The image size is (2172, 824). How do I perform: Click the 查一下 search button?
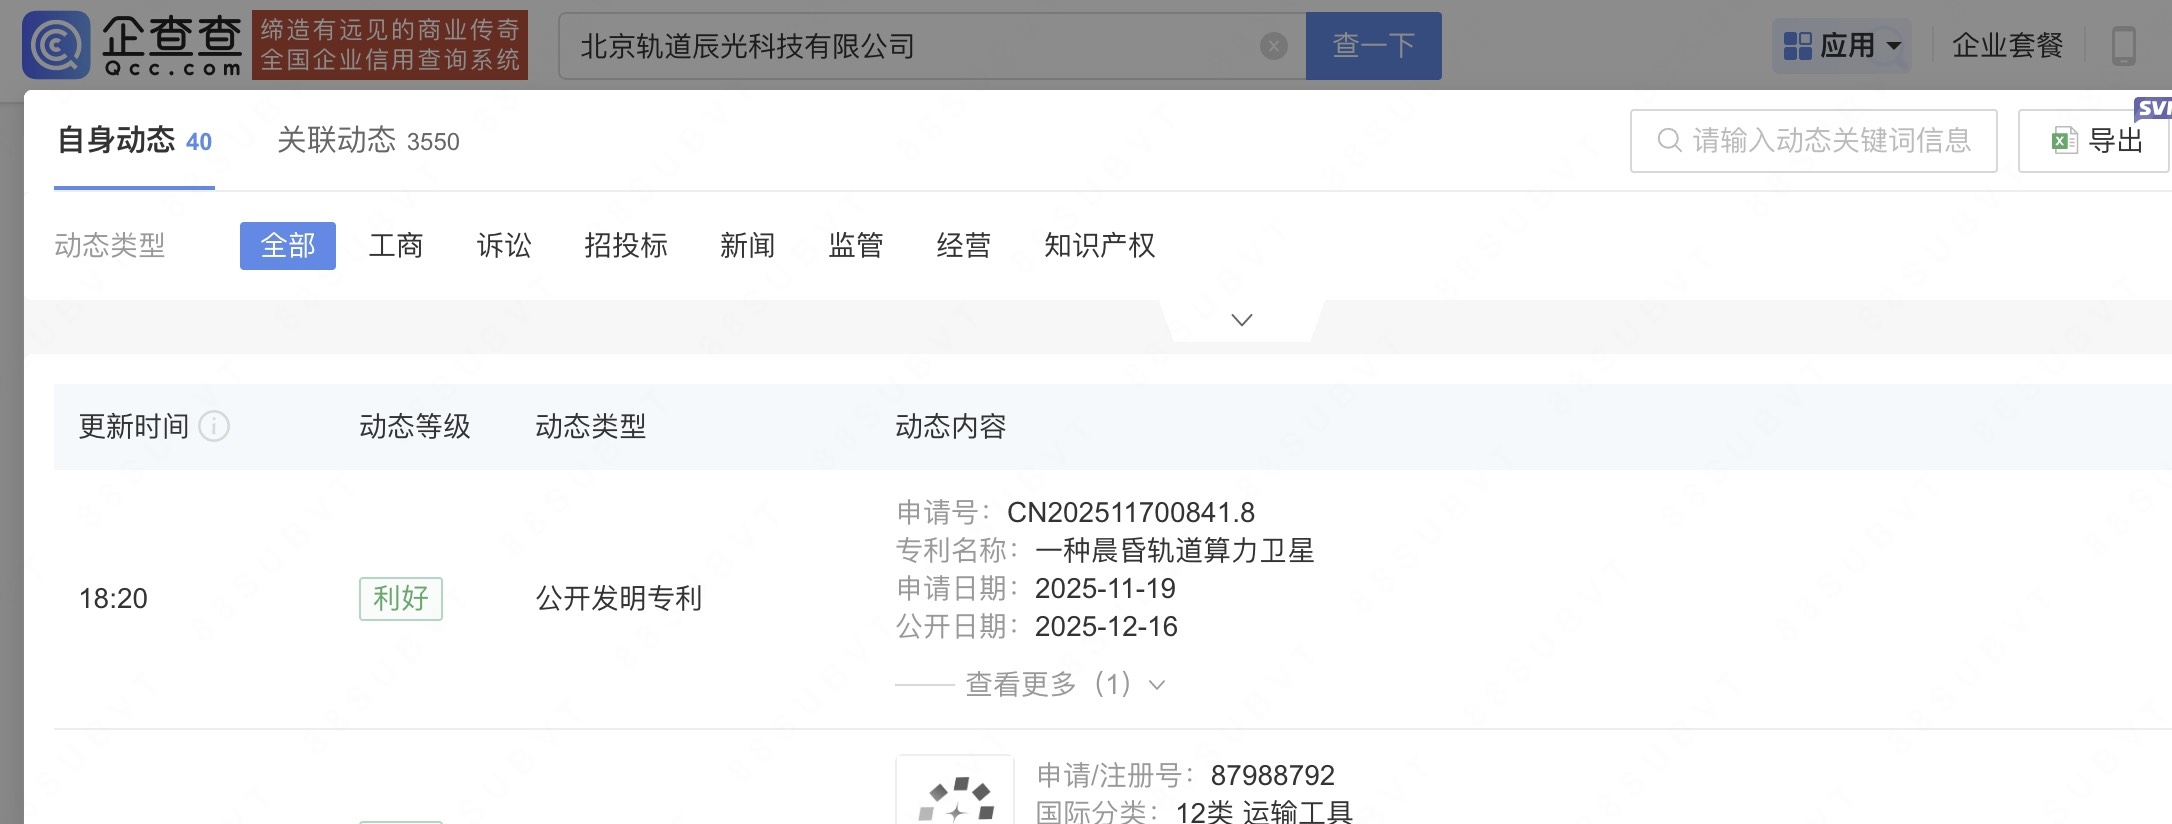[x=1374, y=46]
